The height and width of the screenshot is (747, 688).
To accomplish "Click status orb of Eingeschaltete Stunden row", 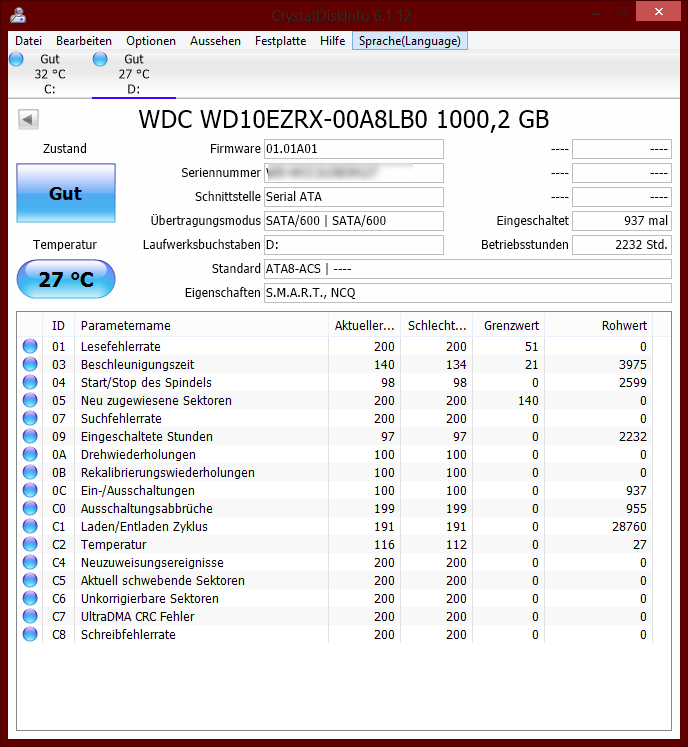I will [30, 436].
